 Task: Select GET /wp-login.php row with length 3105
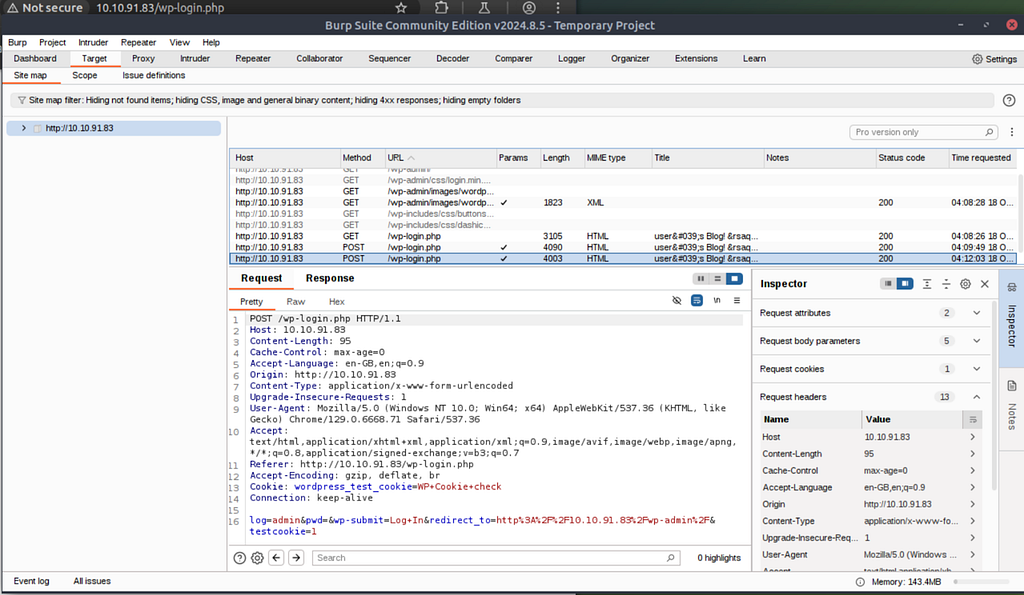pyautogui.click(x=623, y=236)
